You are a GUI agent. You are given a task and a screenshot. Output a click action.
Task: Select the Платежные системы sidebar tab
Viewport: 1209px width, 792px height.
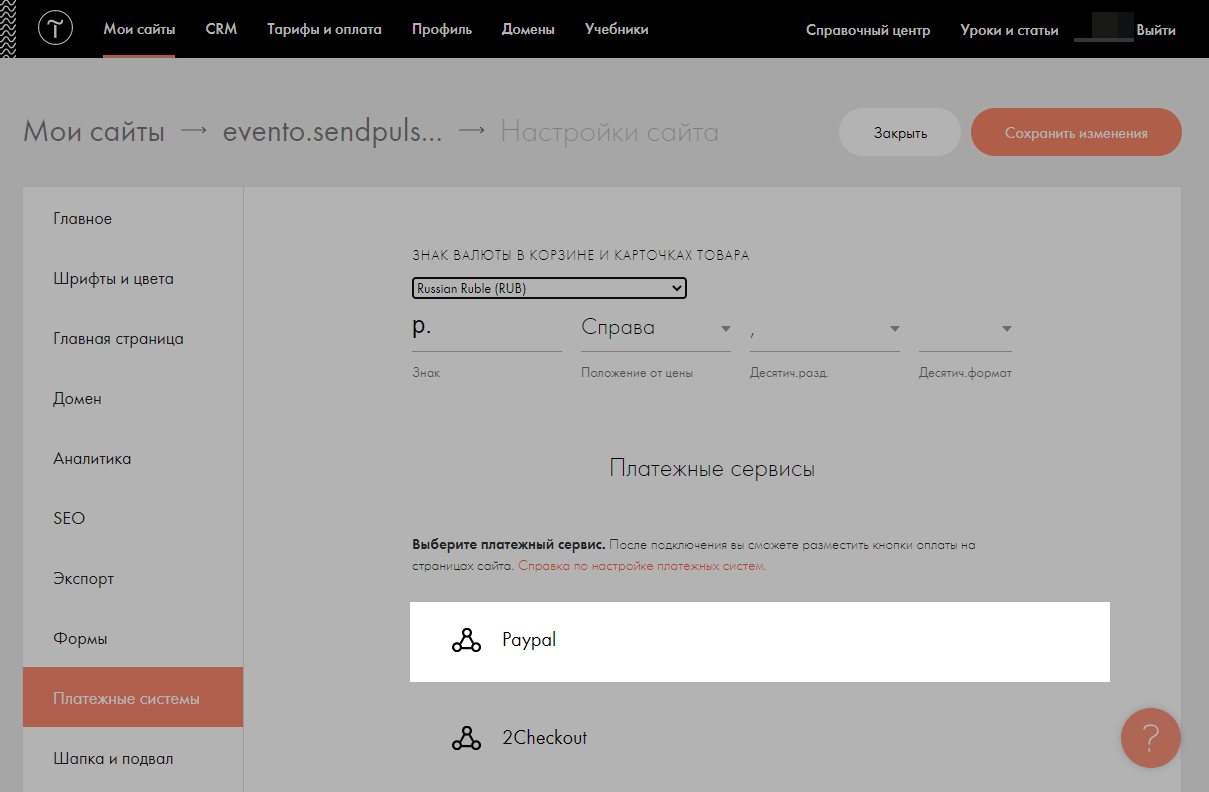pyautogui.click(x=133, y=698)
